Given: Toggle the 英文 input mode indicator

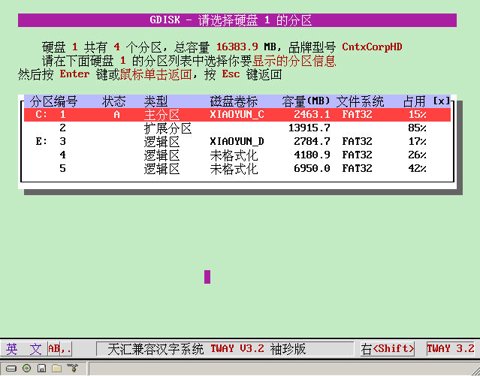Looking at the screenshot, I should [24, 349].
